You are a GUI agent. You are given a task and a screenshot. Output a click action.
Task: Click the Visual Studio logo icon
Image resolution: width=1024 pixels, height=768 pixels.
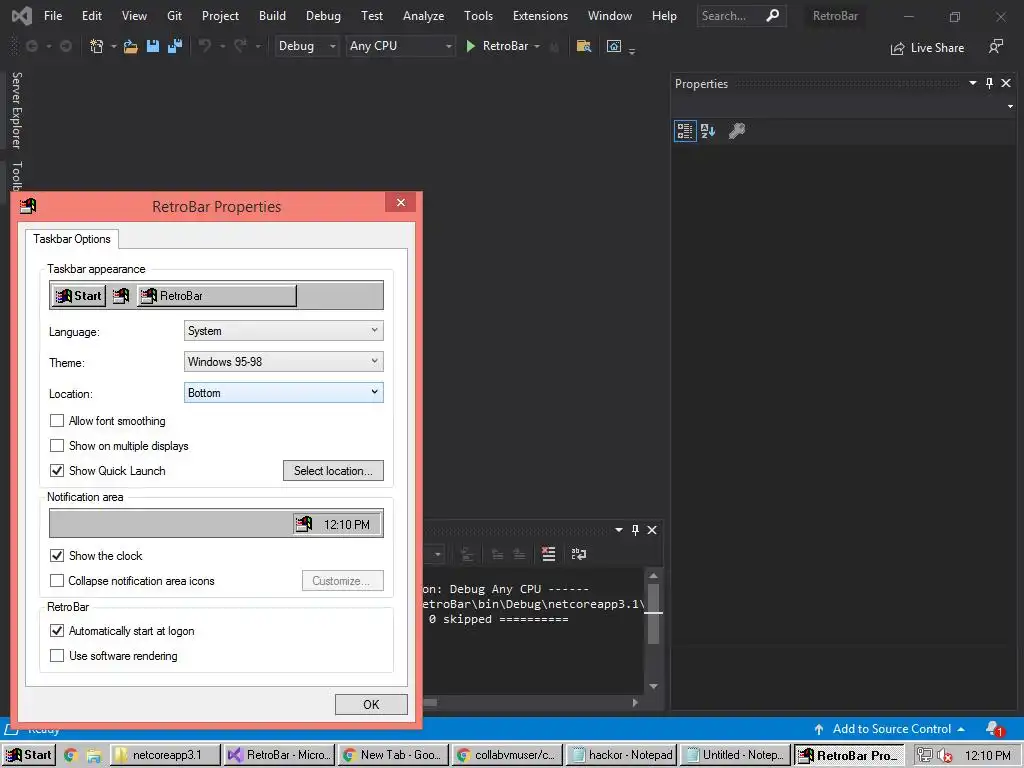[22, 16]
